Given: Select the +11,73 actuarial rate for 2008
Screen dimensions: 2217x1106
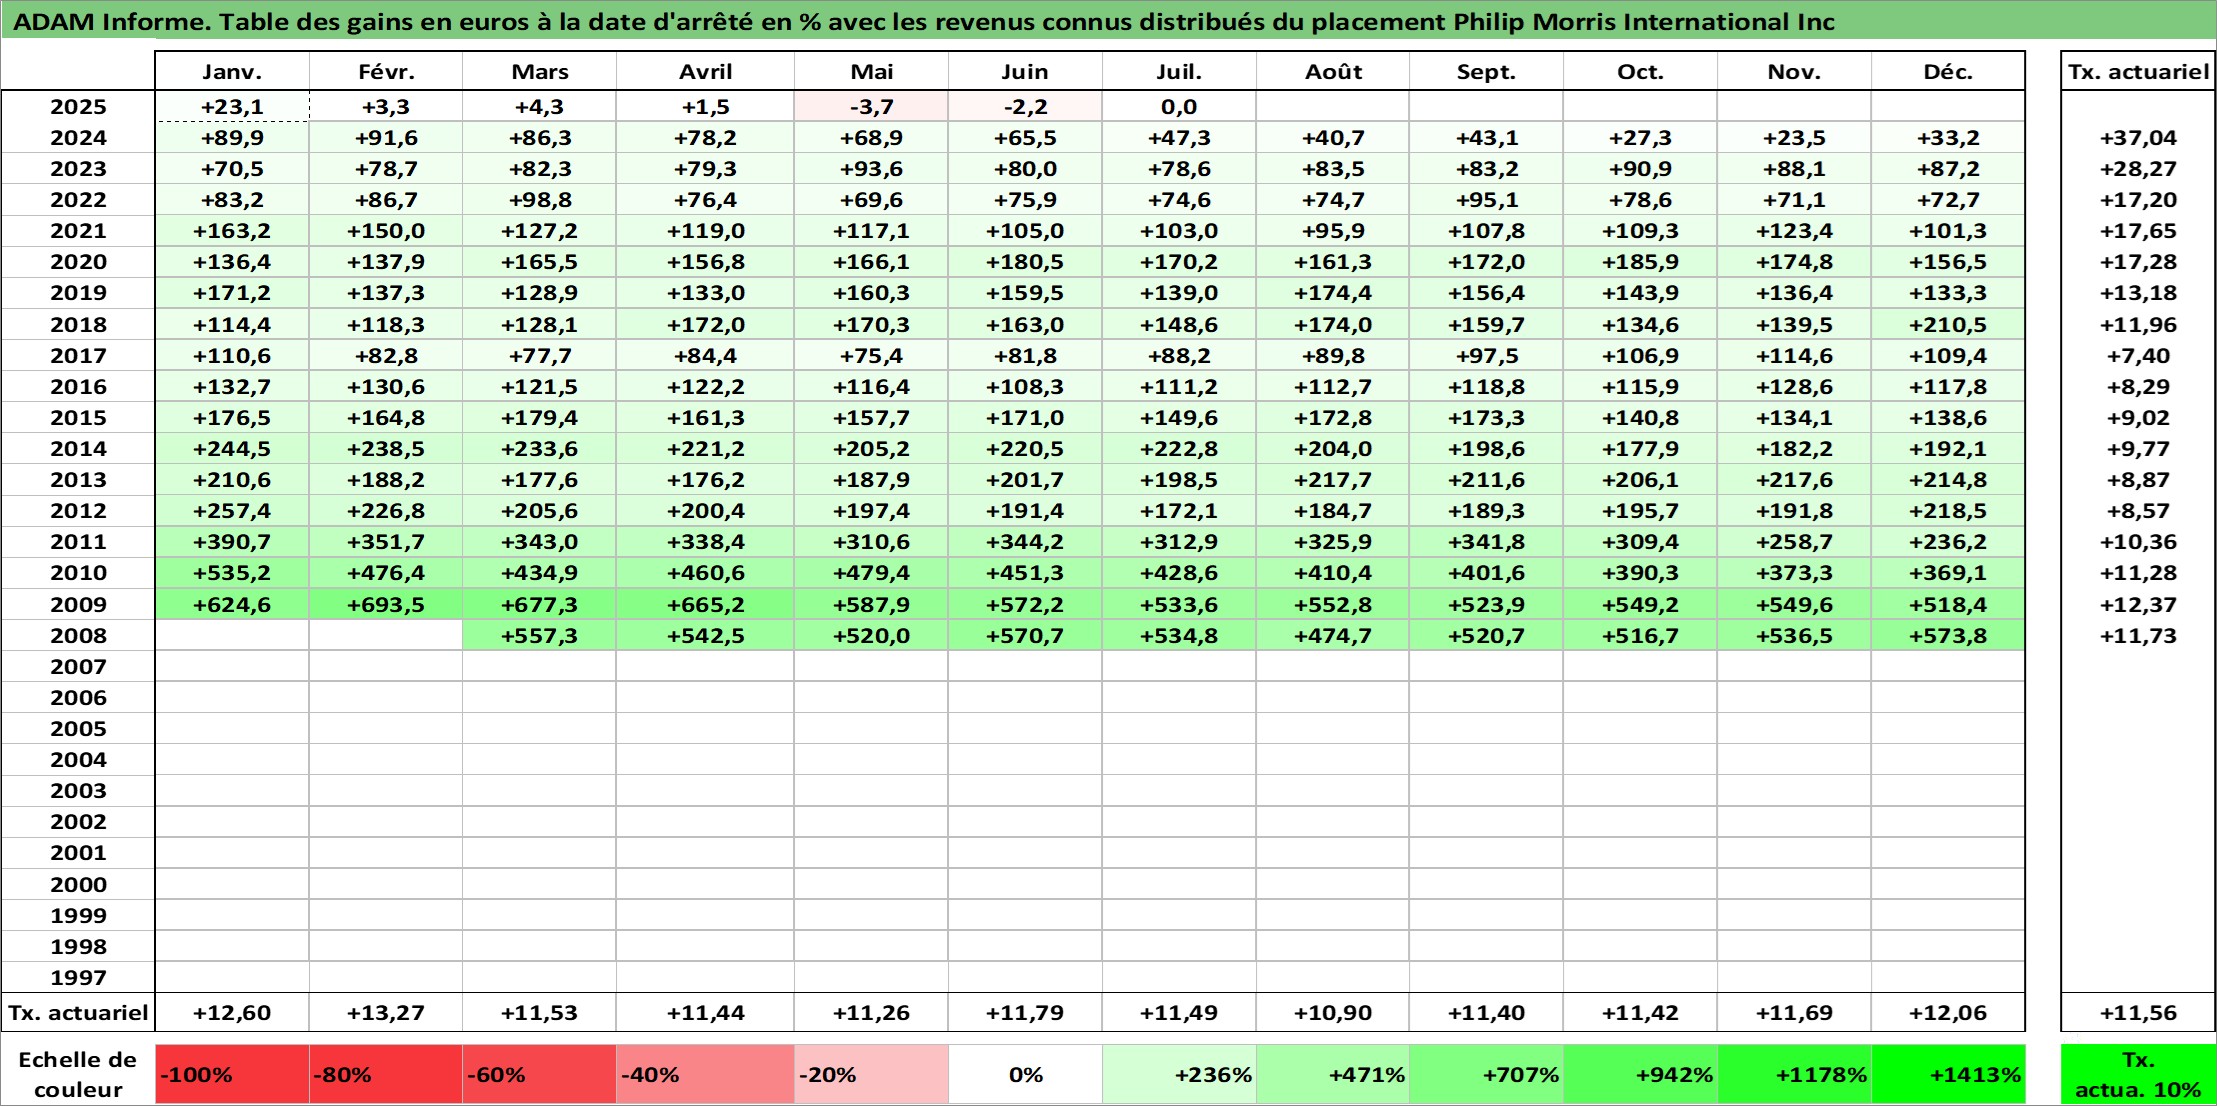Looking at the screenshot, I should (x=2138, y=635).
